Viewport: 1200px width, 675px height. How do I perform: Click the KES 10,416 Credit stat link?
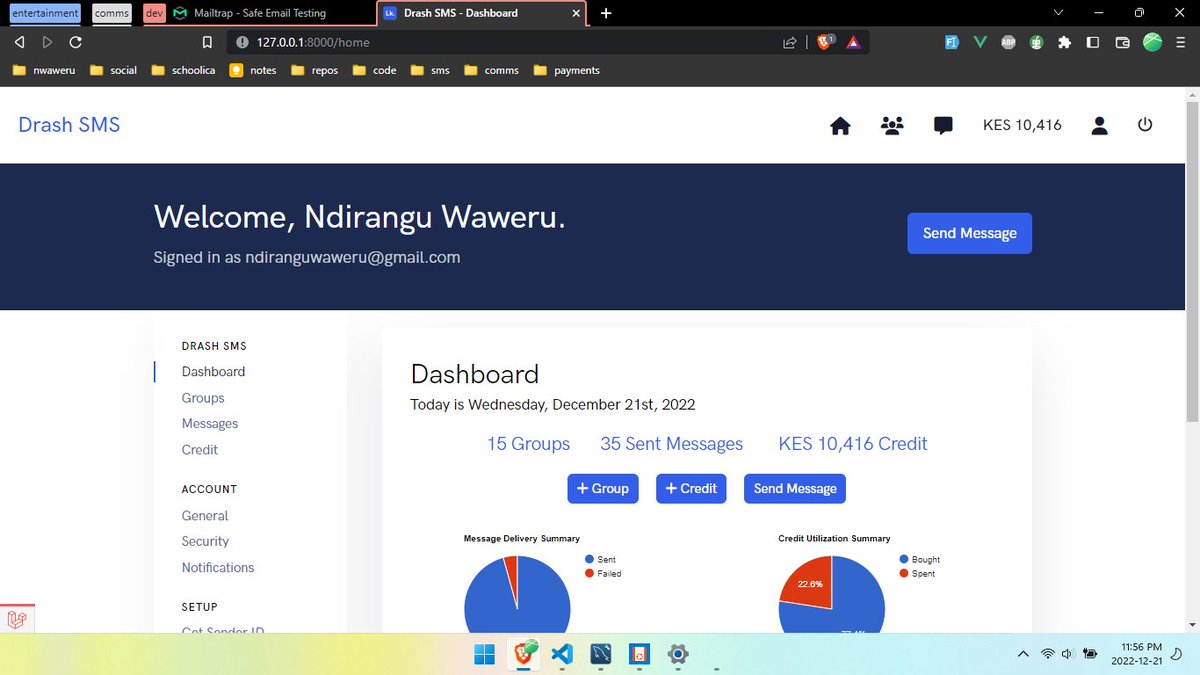853,443
